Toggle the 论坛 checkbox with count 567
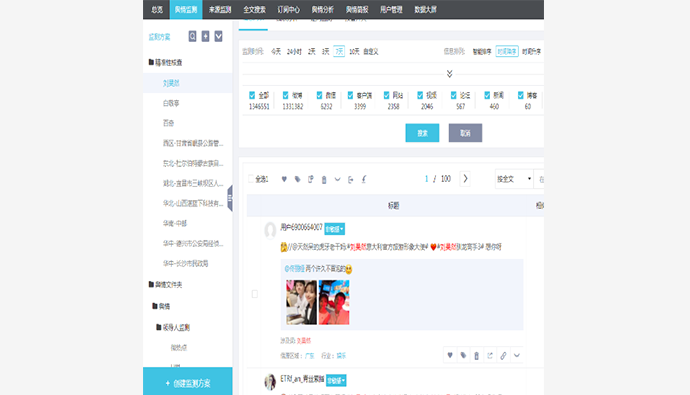This screenshot has width=690, height=395. 454,95
